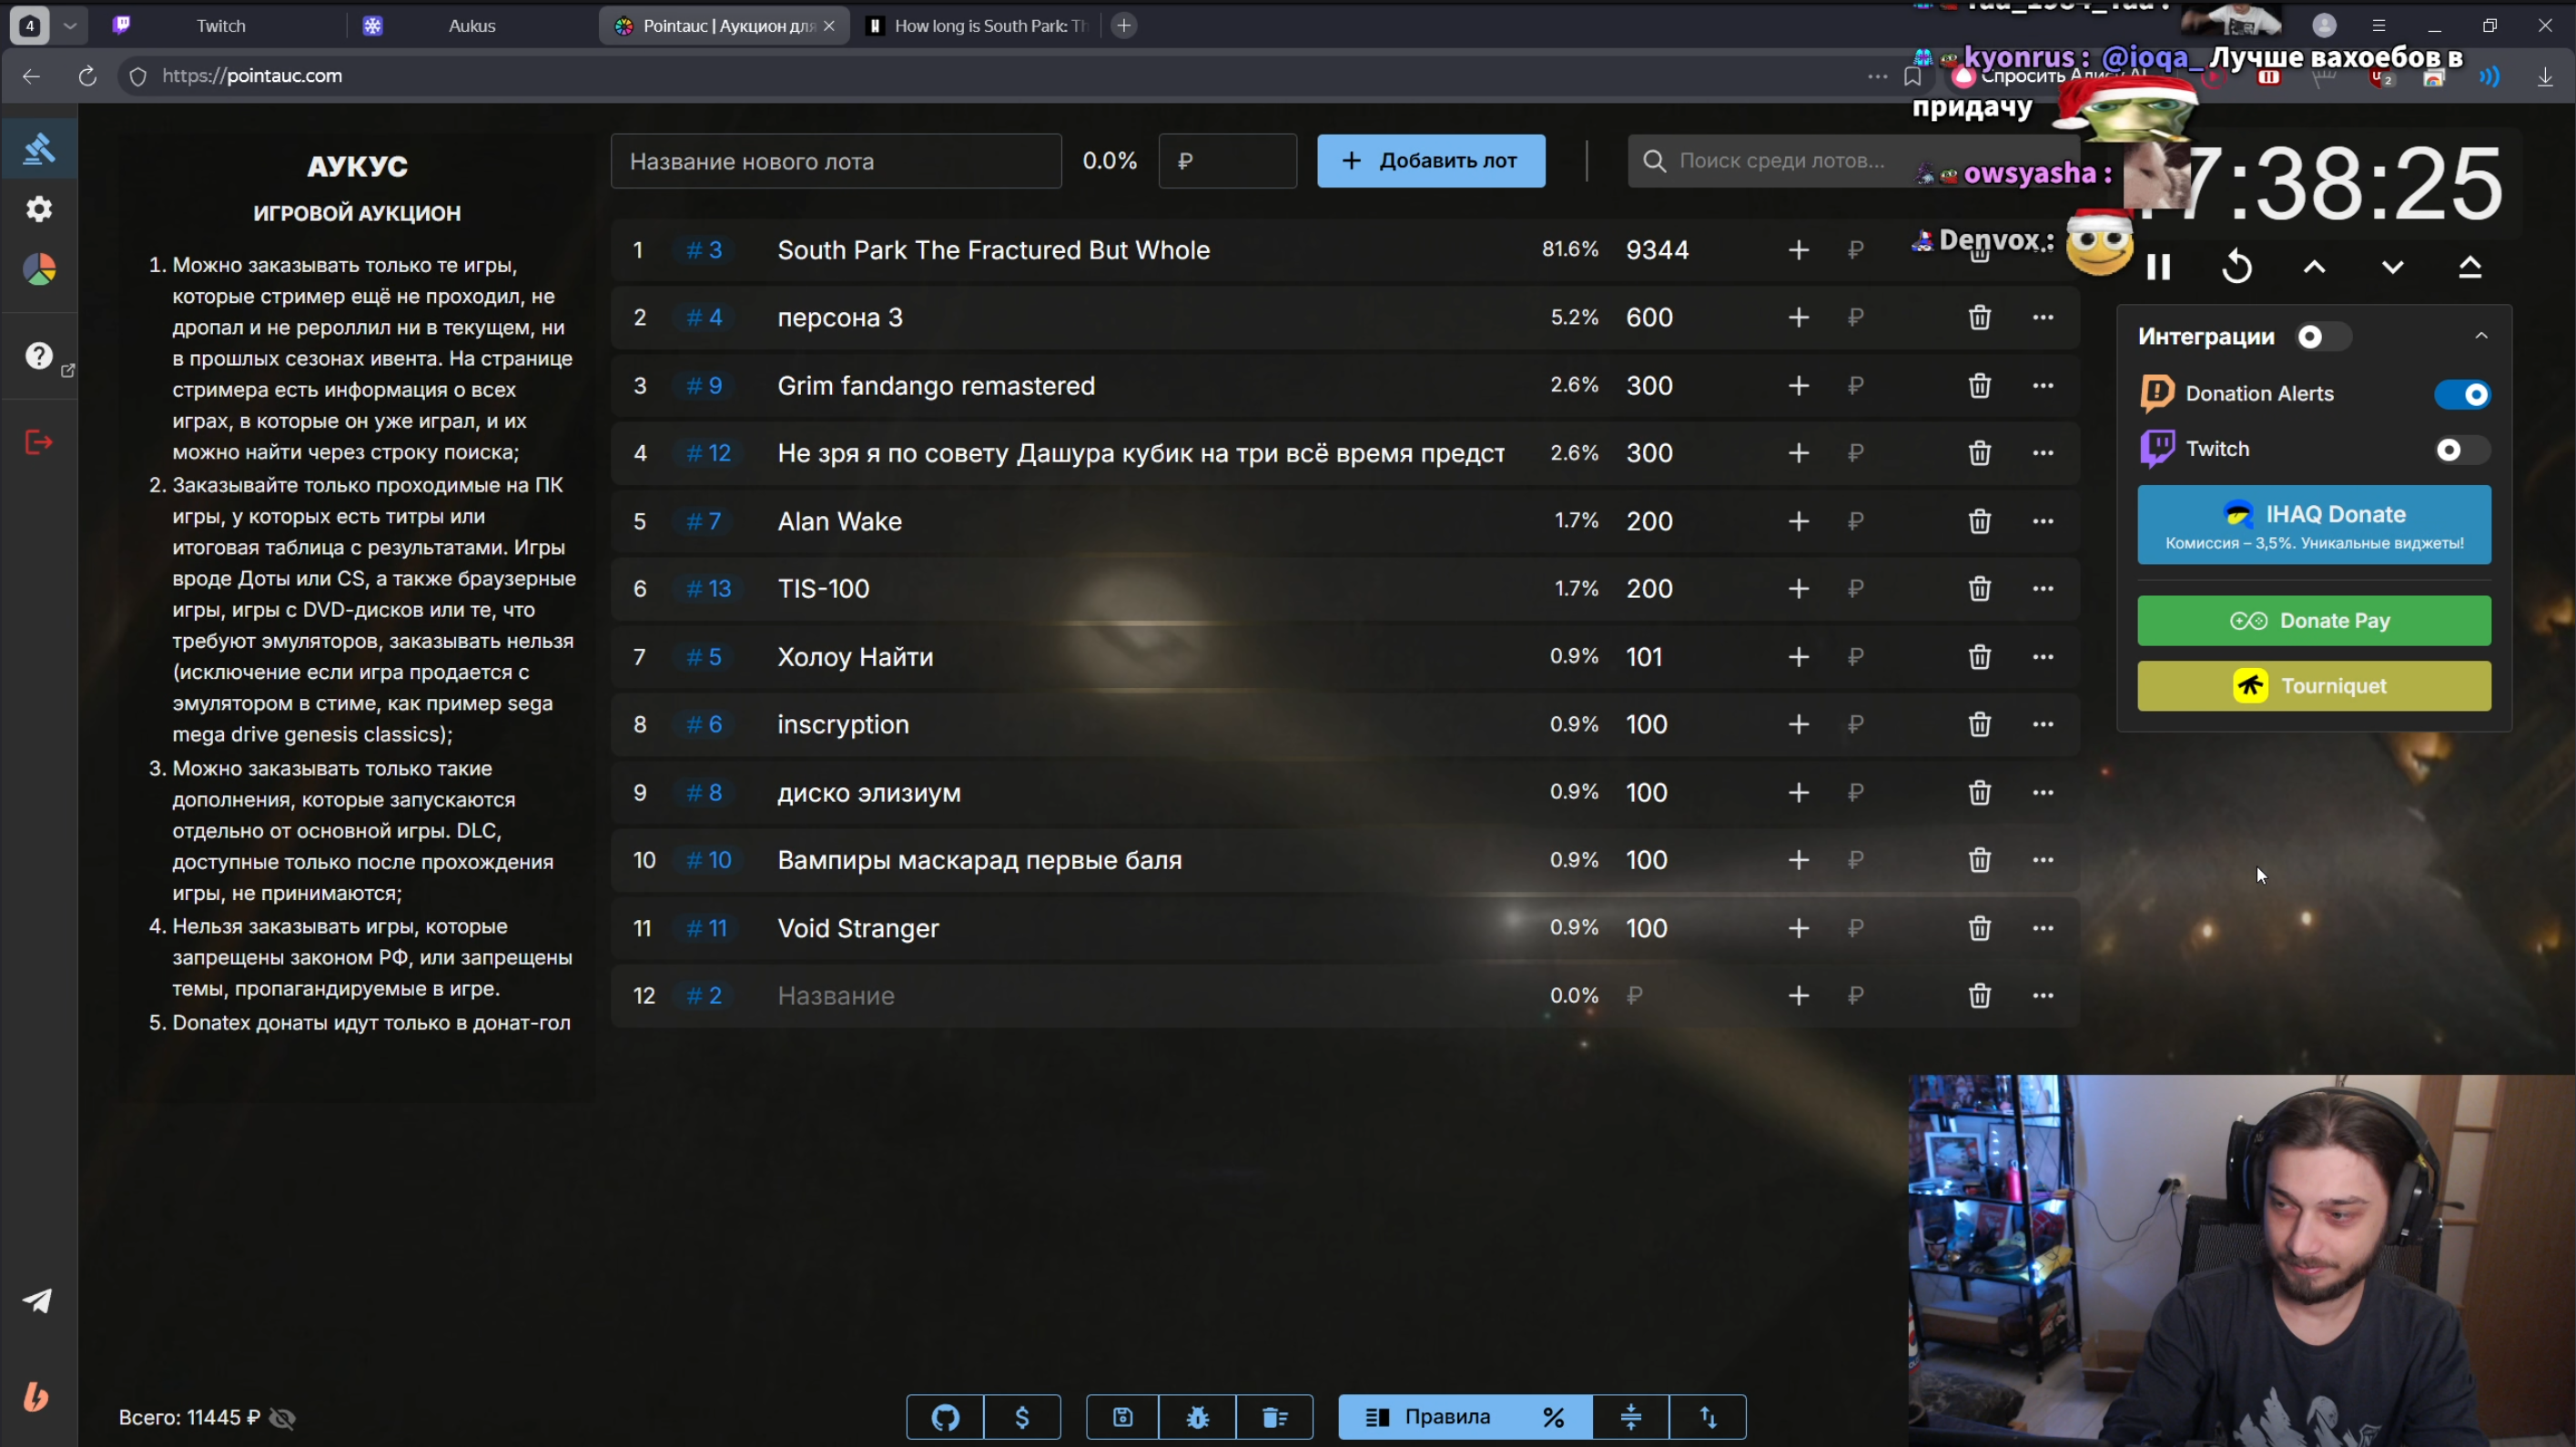The width and height of the screenshot is (2576, 1447).
Task: Click the Добавить лот button
Action: click(1430, 161)
